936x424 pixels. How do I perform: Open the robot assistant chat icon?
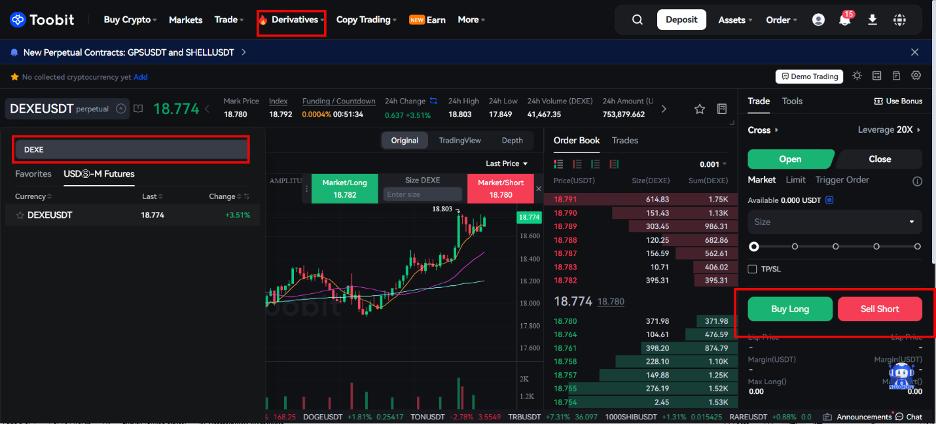(901, 376)
